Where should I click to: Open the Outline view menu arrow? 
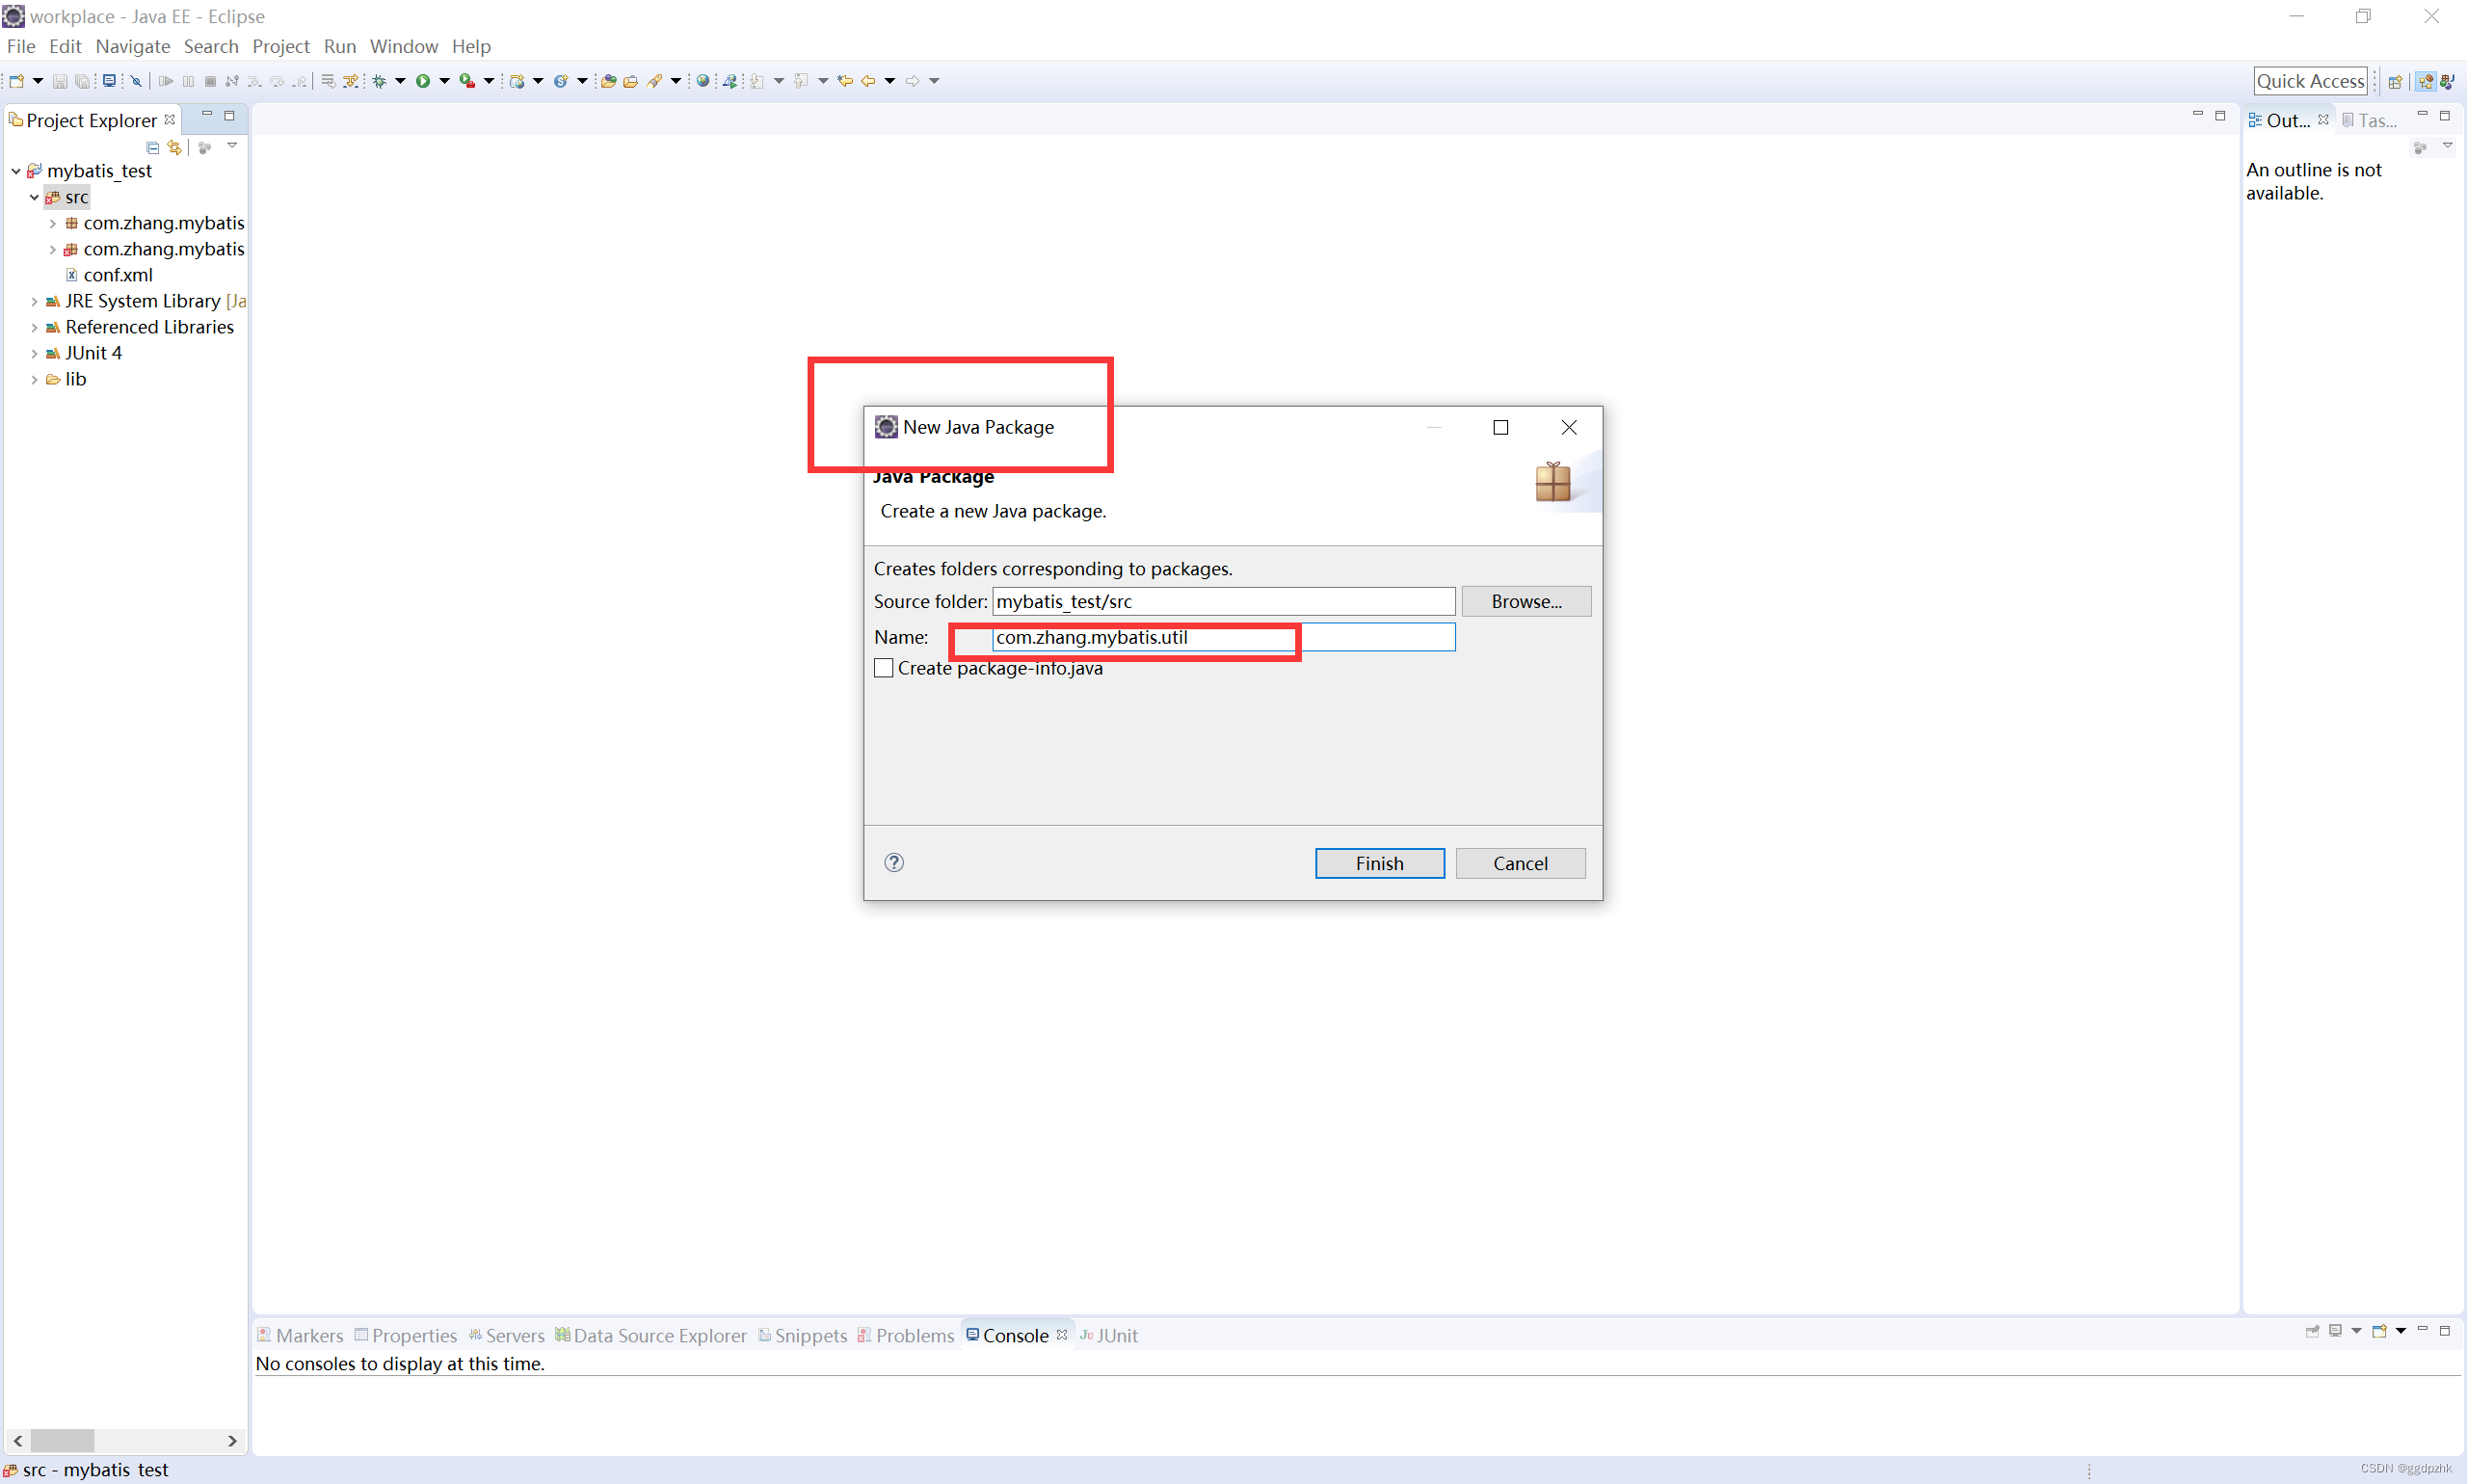2447,146
